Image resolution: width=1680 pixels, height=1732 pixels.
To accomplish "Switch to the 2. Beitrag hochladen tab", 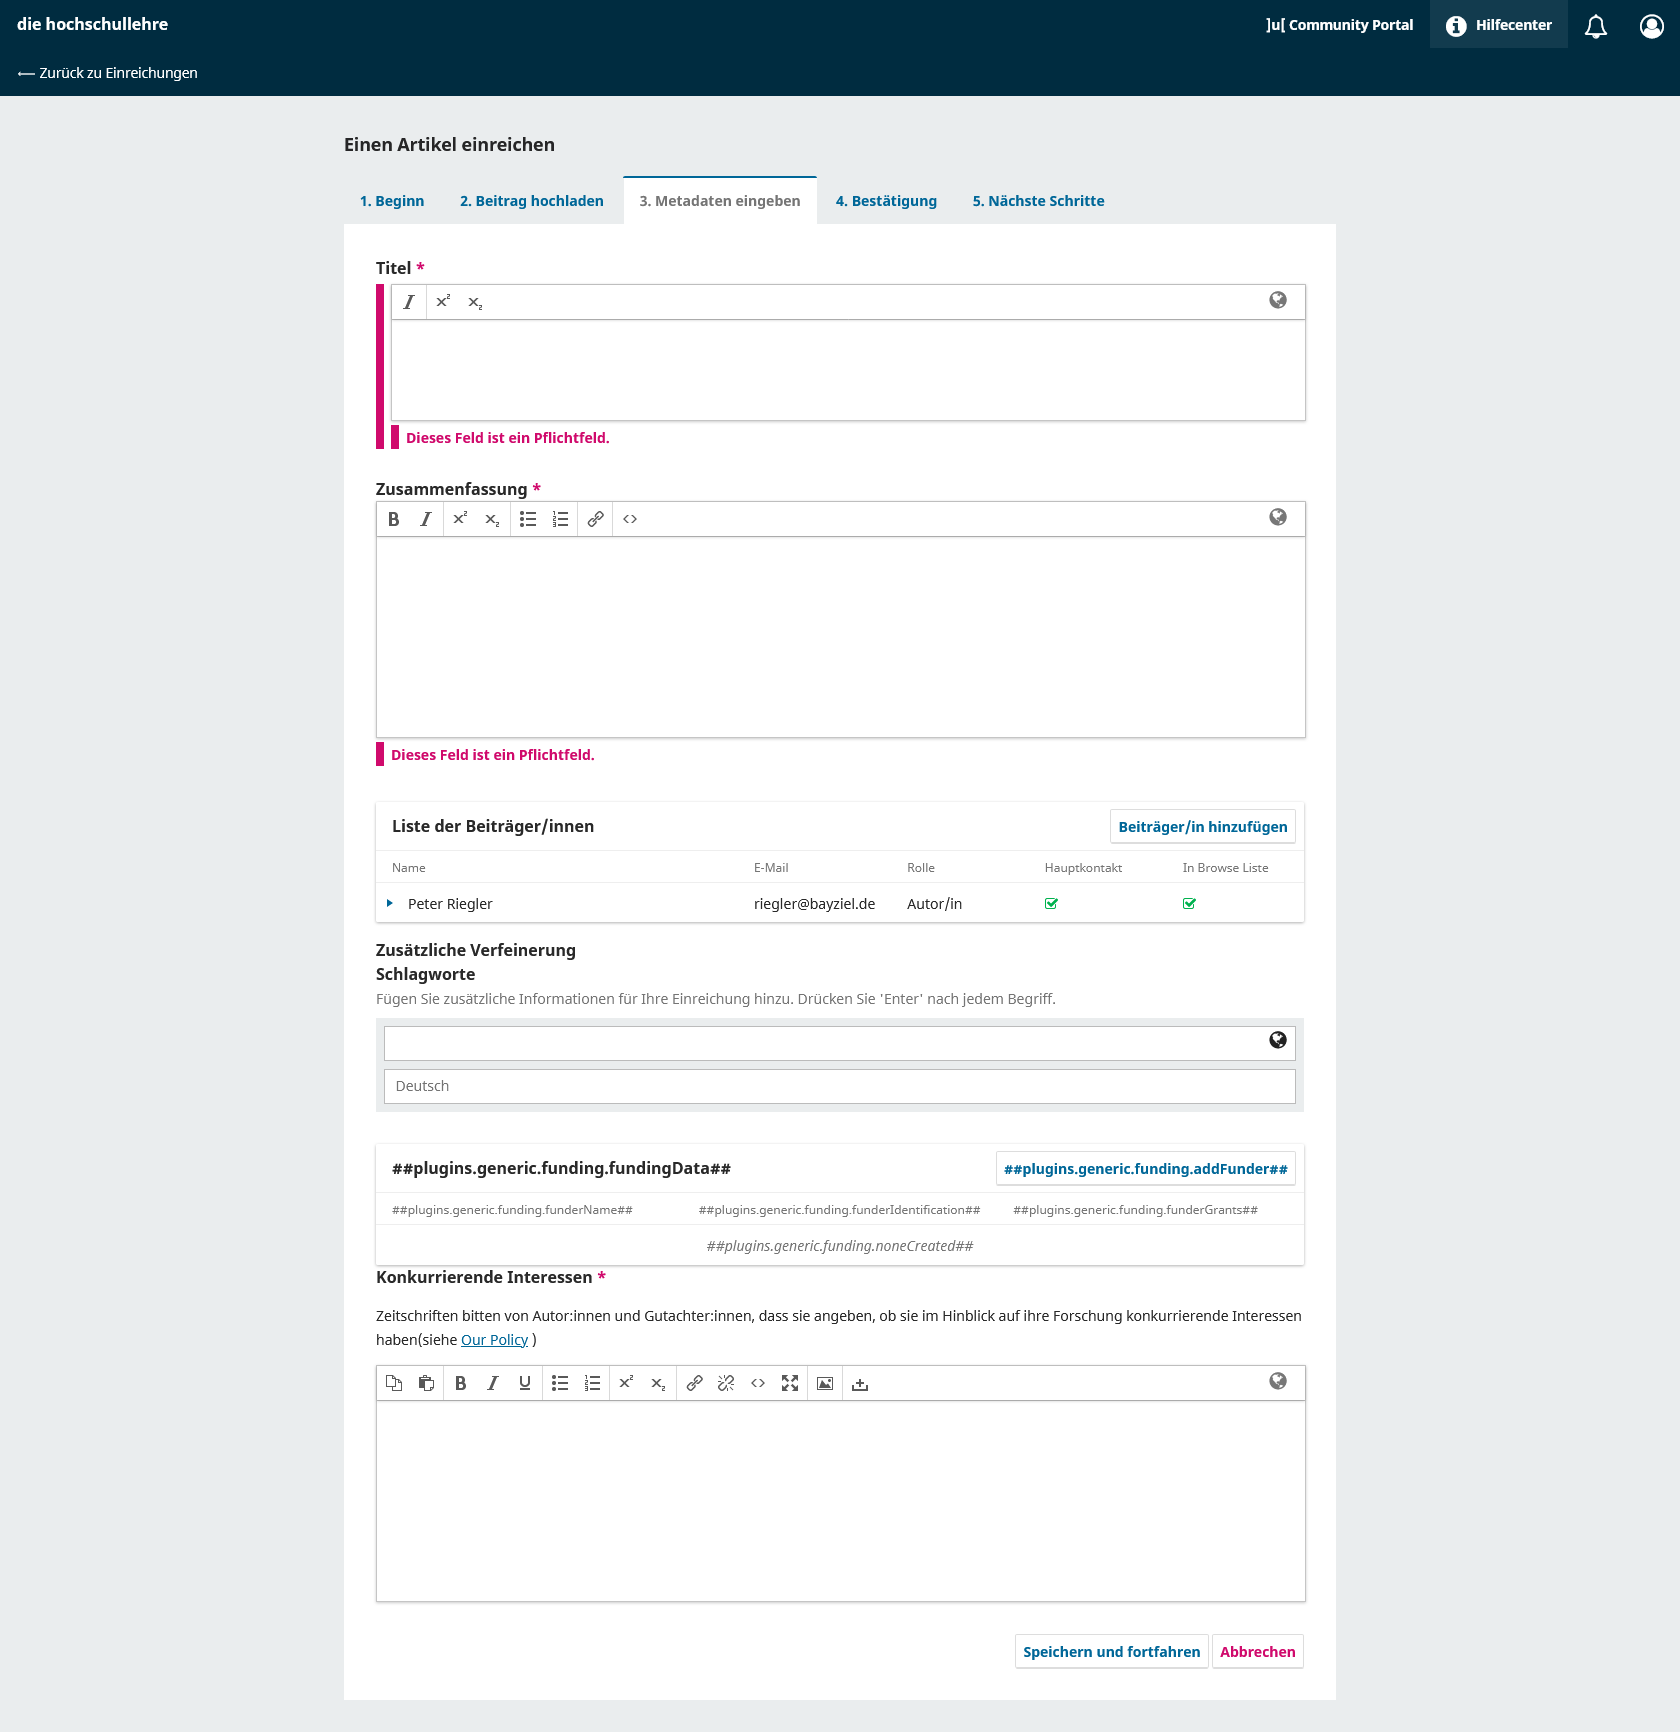I will (x=532, y=201).
